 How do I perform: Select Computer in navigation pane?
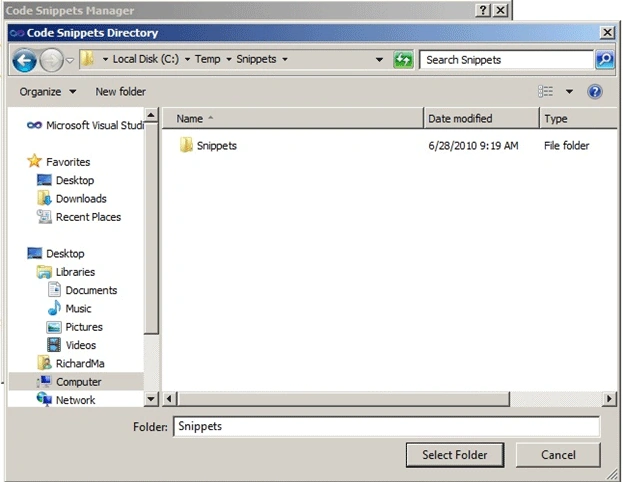point(78,382)
